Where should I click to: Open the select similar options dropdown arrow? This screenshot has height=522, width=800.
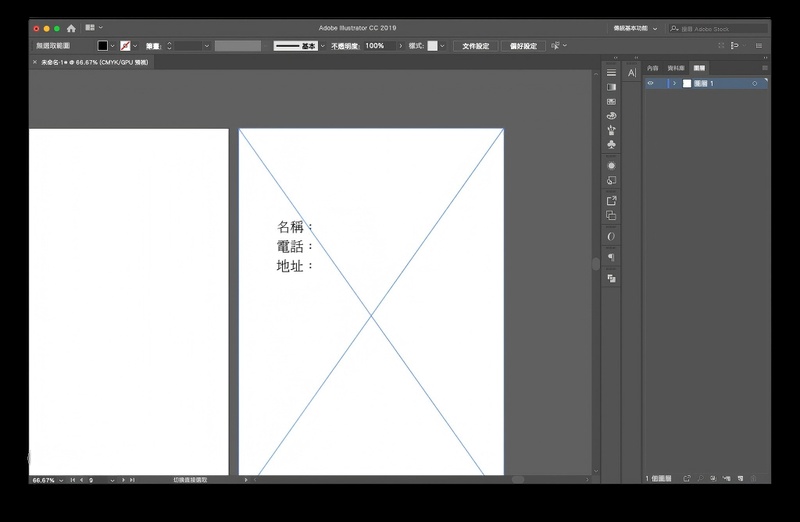(565, 45)
